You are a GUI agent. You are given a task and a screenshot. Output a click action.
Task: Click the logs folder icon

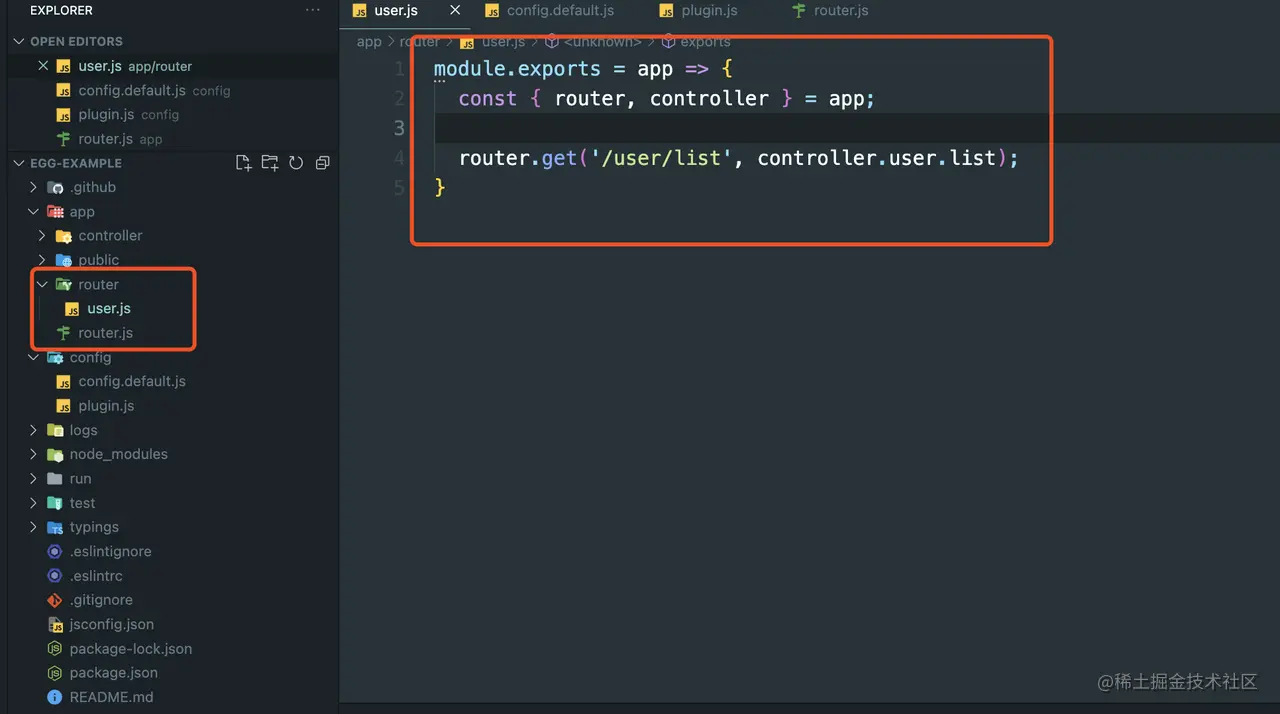pos(56,430)
